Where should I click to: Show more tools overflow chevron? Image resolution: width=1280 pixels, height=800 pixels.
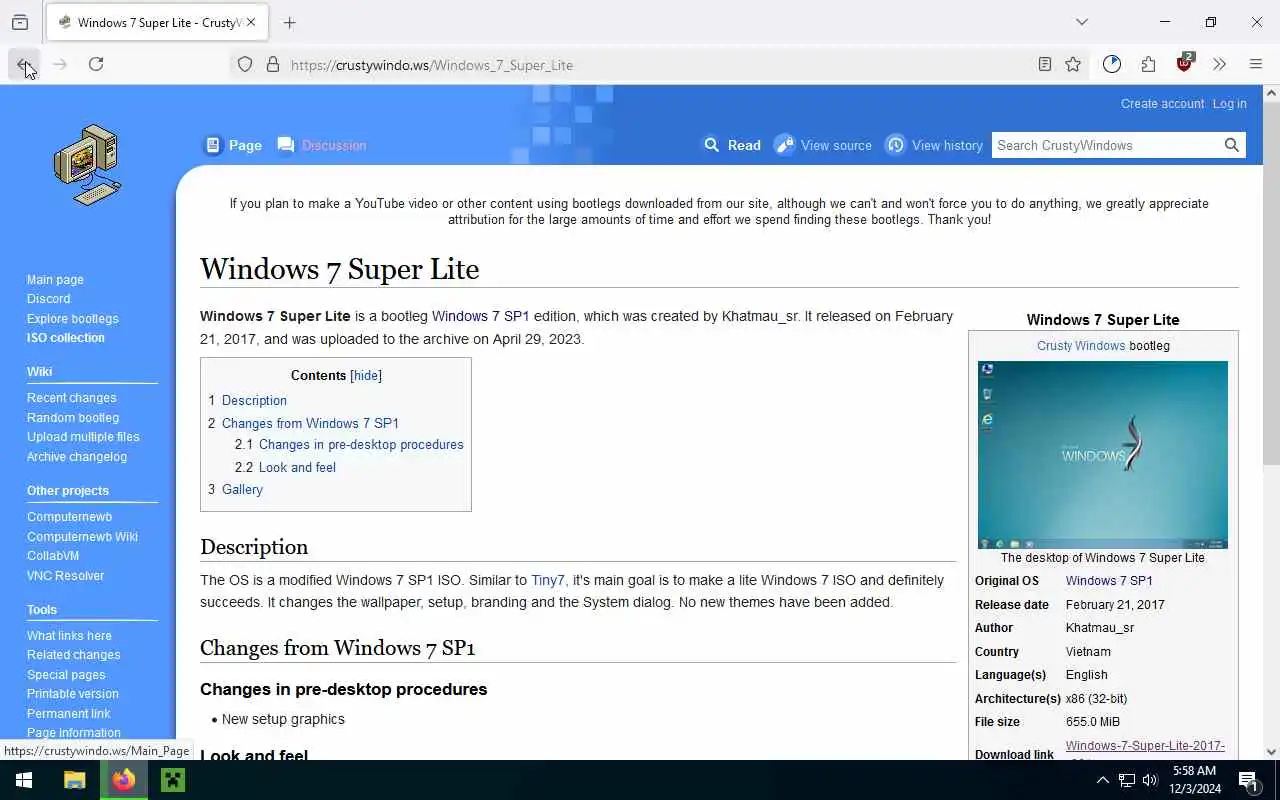(x=1219, y=64)
